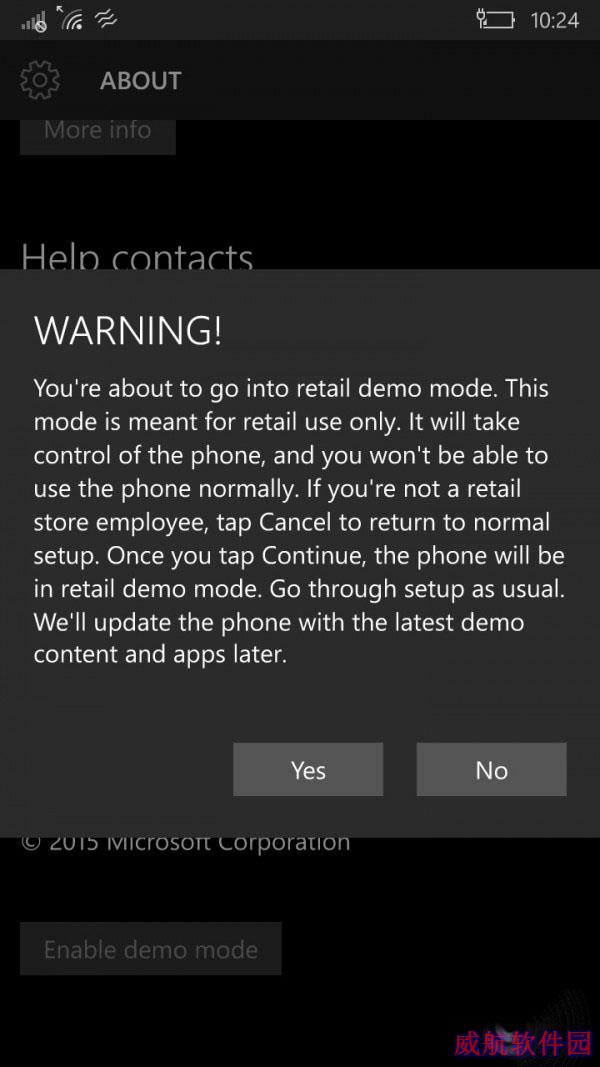Click the word Cancel in warning text

coord(295,523)
